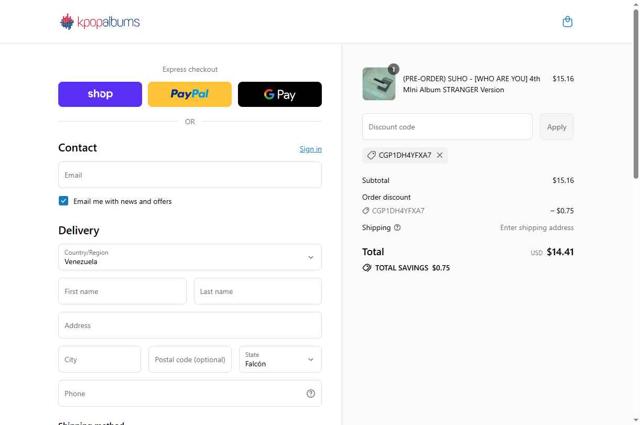Focus the Address field
Screen dimensions: 640x425
coord(190,325)
